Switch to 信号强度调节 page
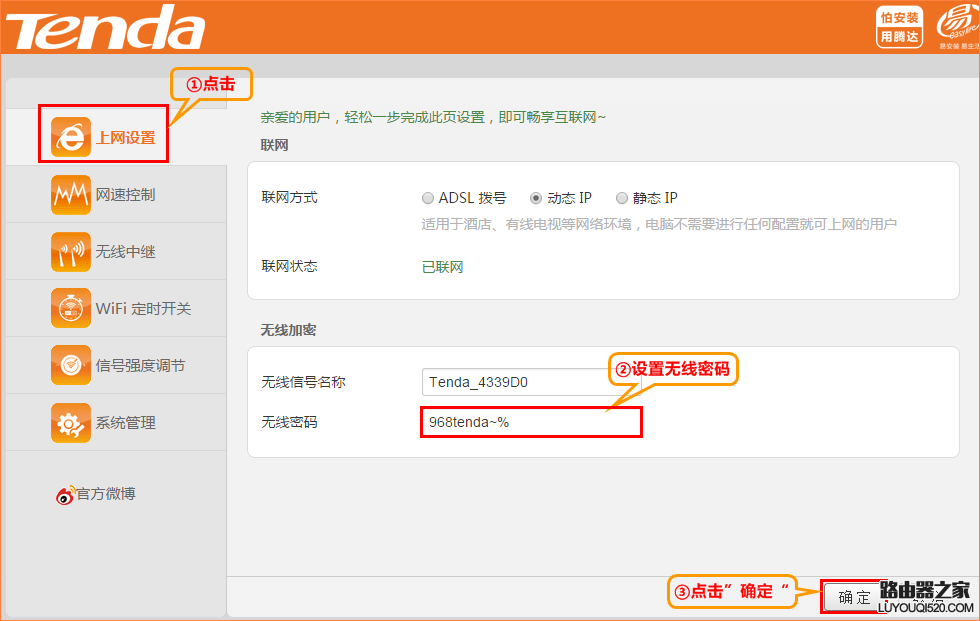This screenshot has width=980, height=621. point(117,365)
